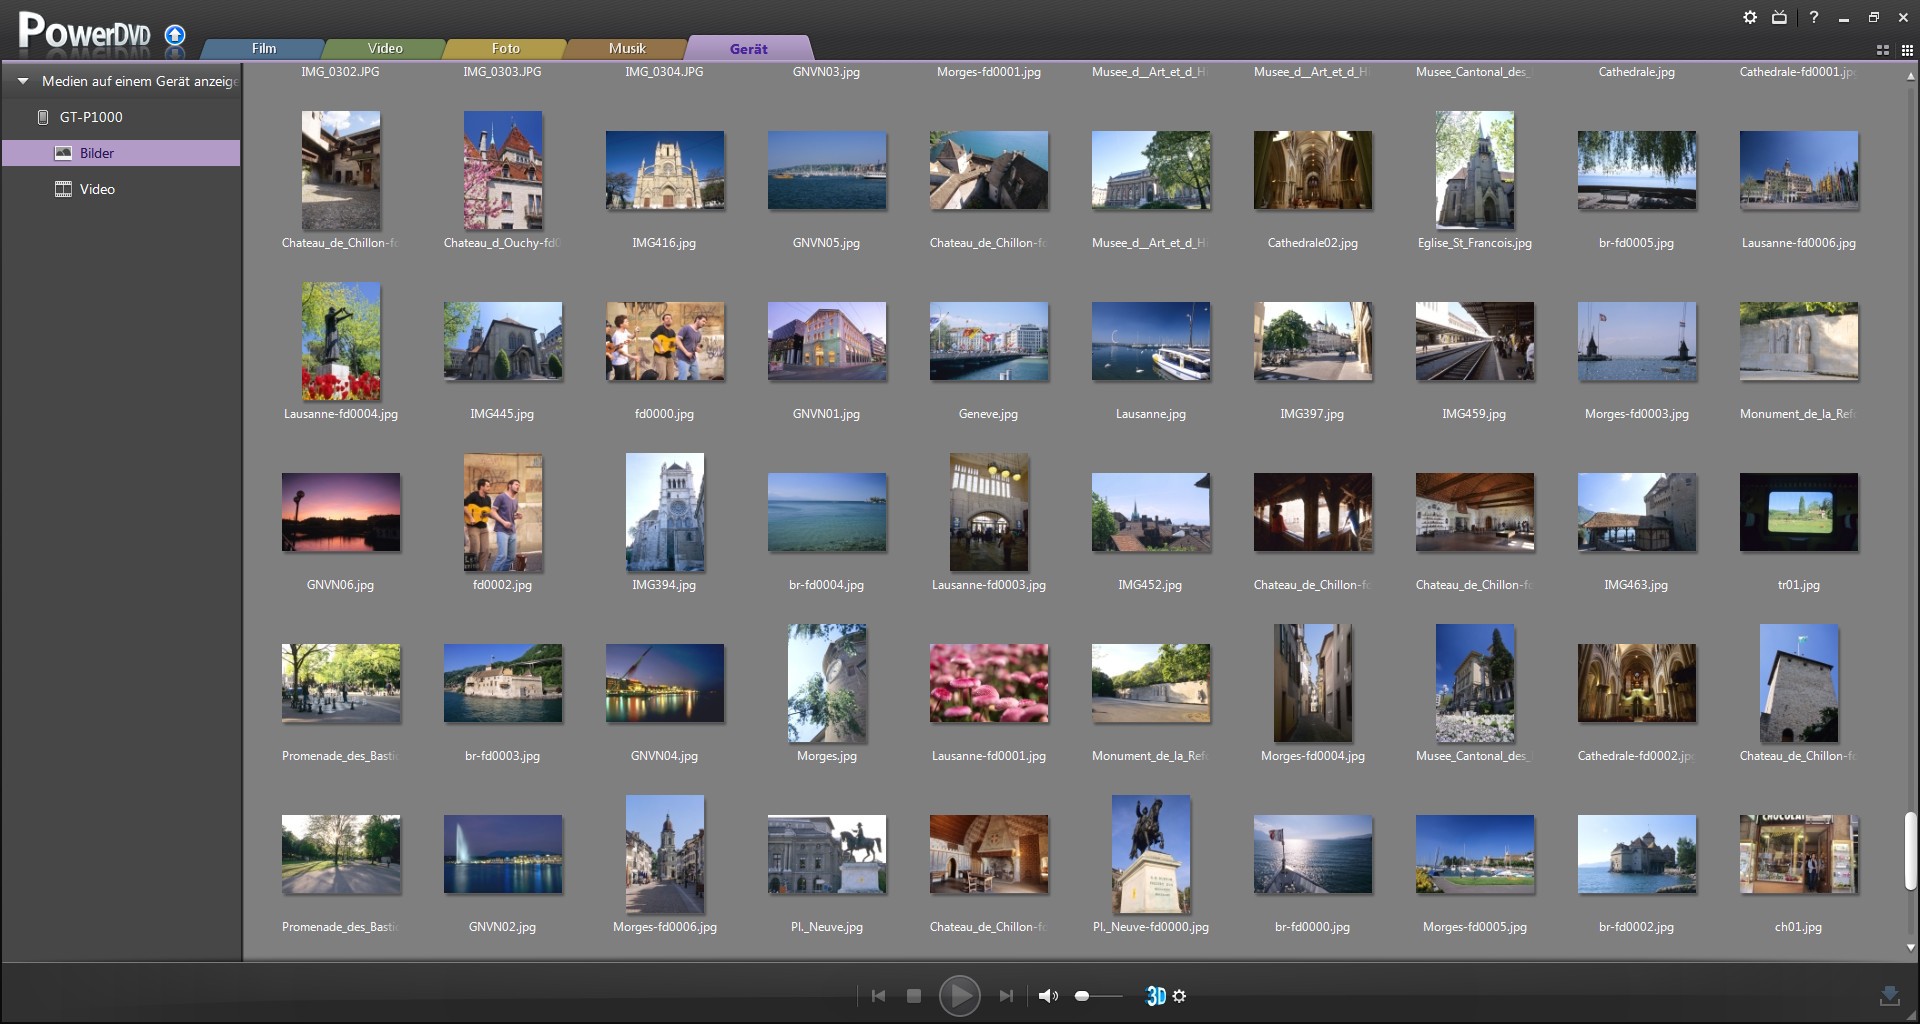Mute the volume speaker icon

point(1047,996)
